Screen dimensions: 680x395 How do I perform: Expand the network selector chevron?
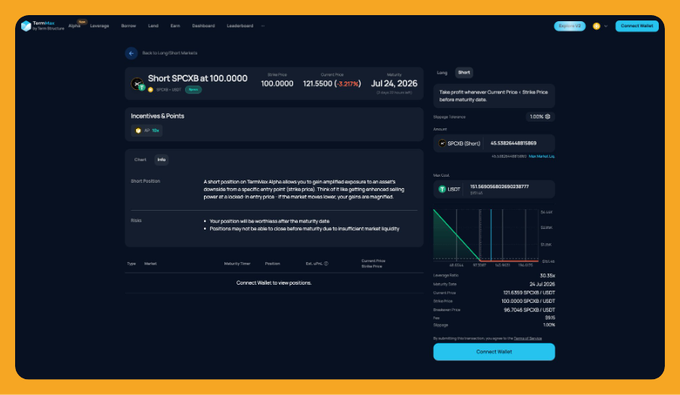(606, 26)
